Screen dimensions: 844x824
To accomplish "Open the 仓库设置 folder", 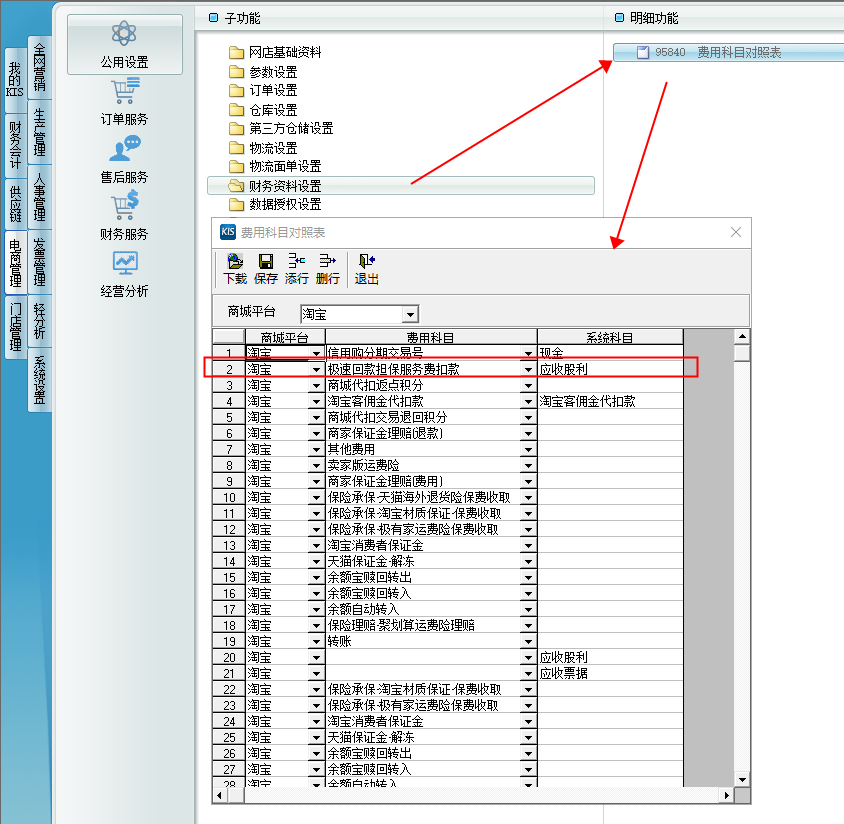I will click(x=263, y=110).
